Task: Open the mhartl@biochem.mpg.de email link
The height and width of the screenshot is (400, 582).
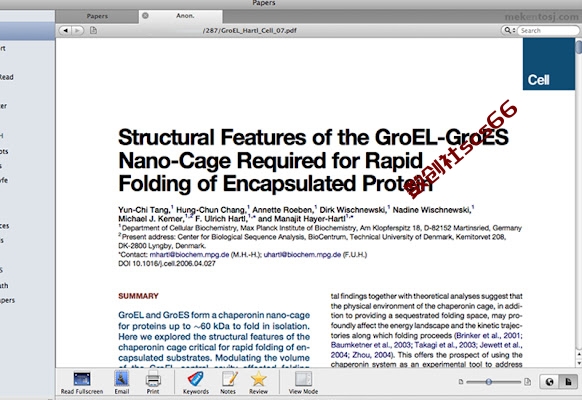Action: pyautogui.click(x=189, y=255)
